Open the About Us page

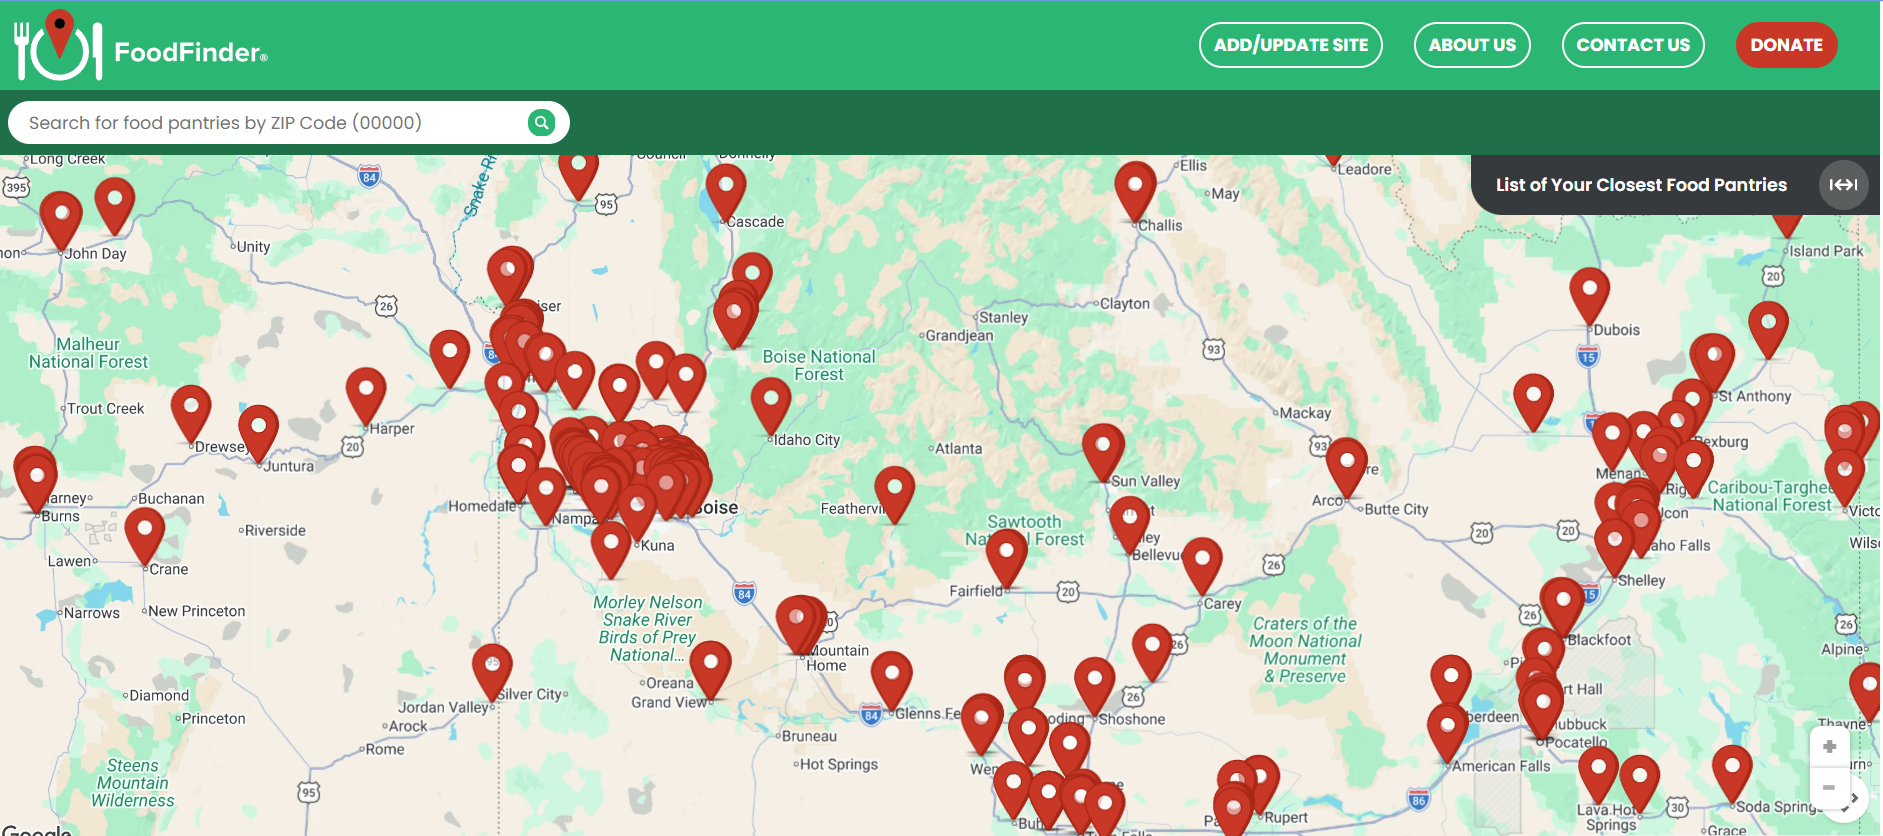(x=1472, y=45)
